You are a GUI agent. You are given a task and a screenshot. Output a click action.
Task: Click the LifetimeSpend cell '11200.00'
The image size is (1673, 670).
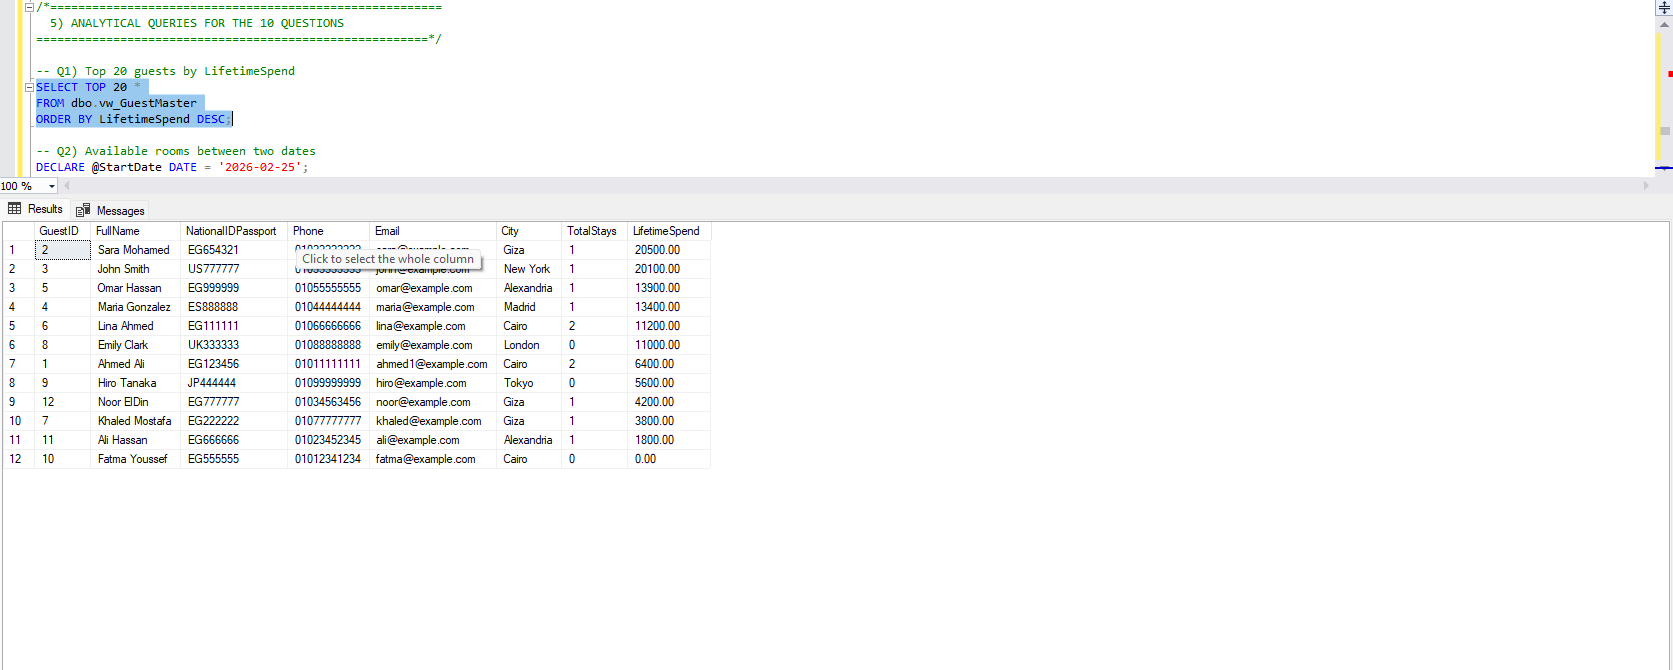click(x=668, y=326)
